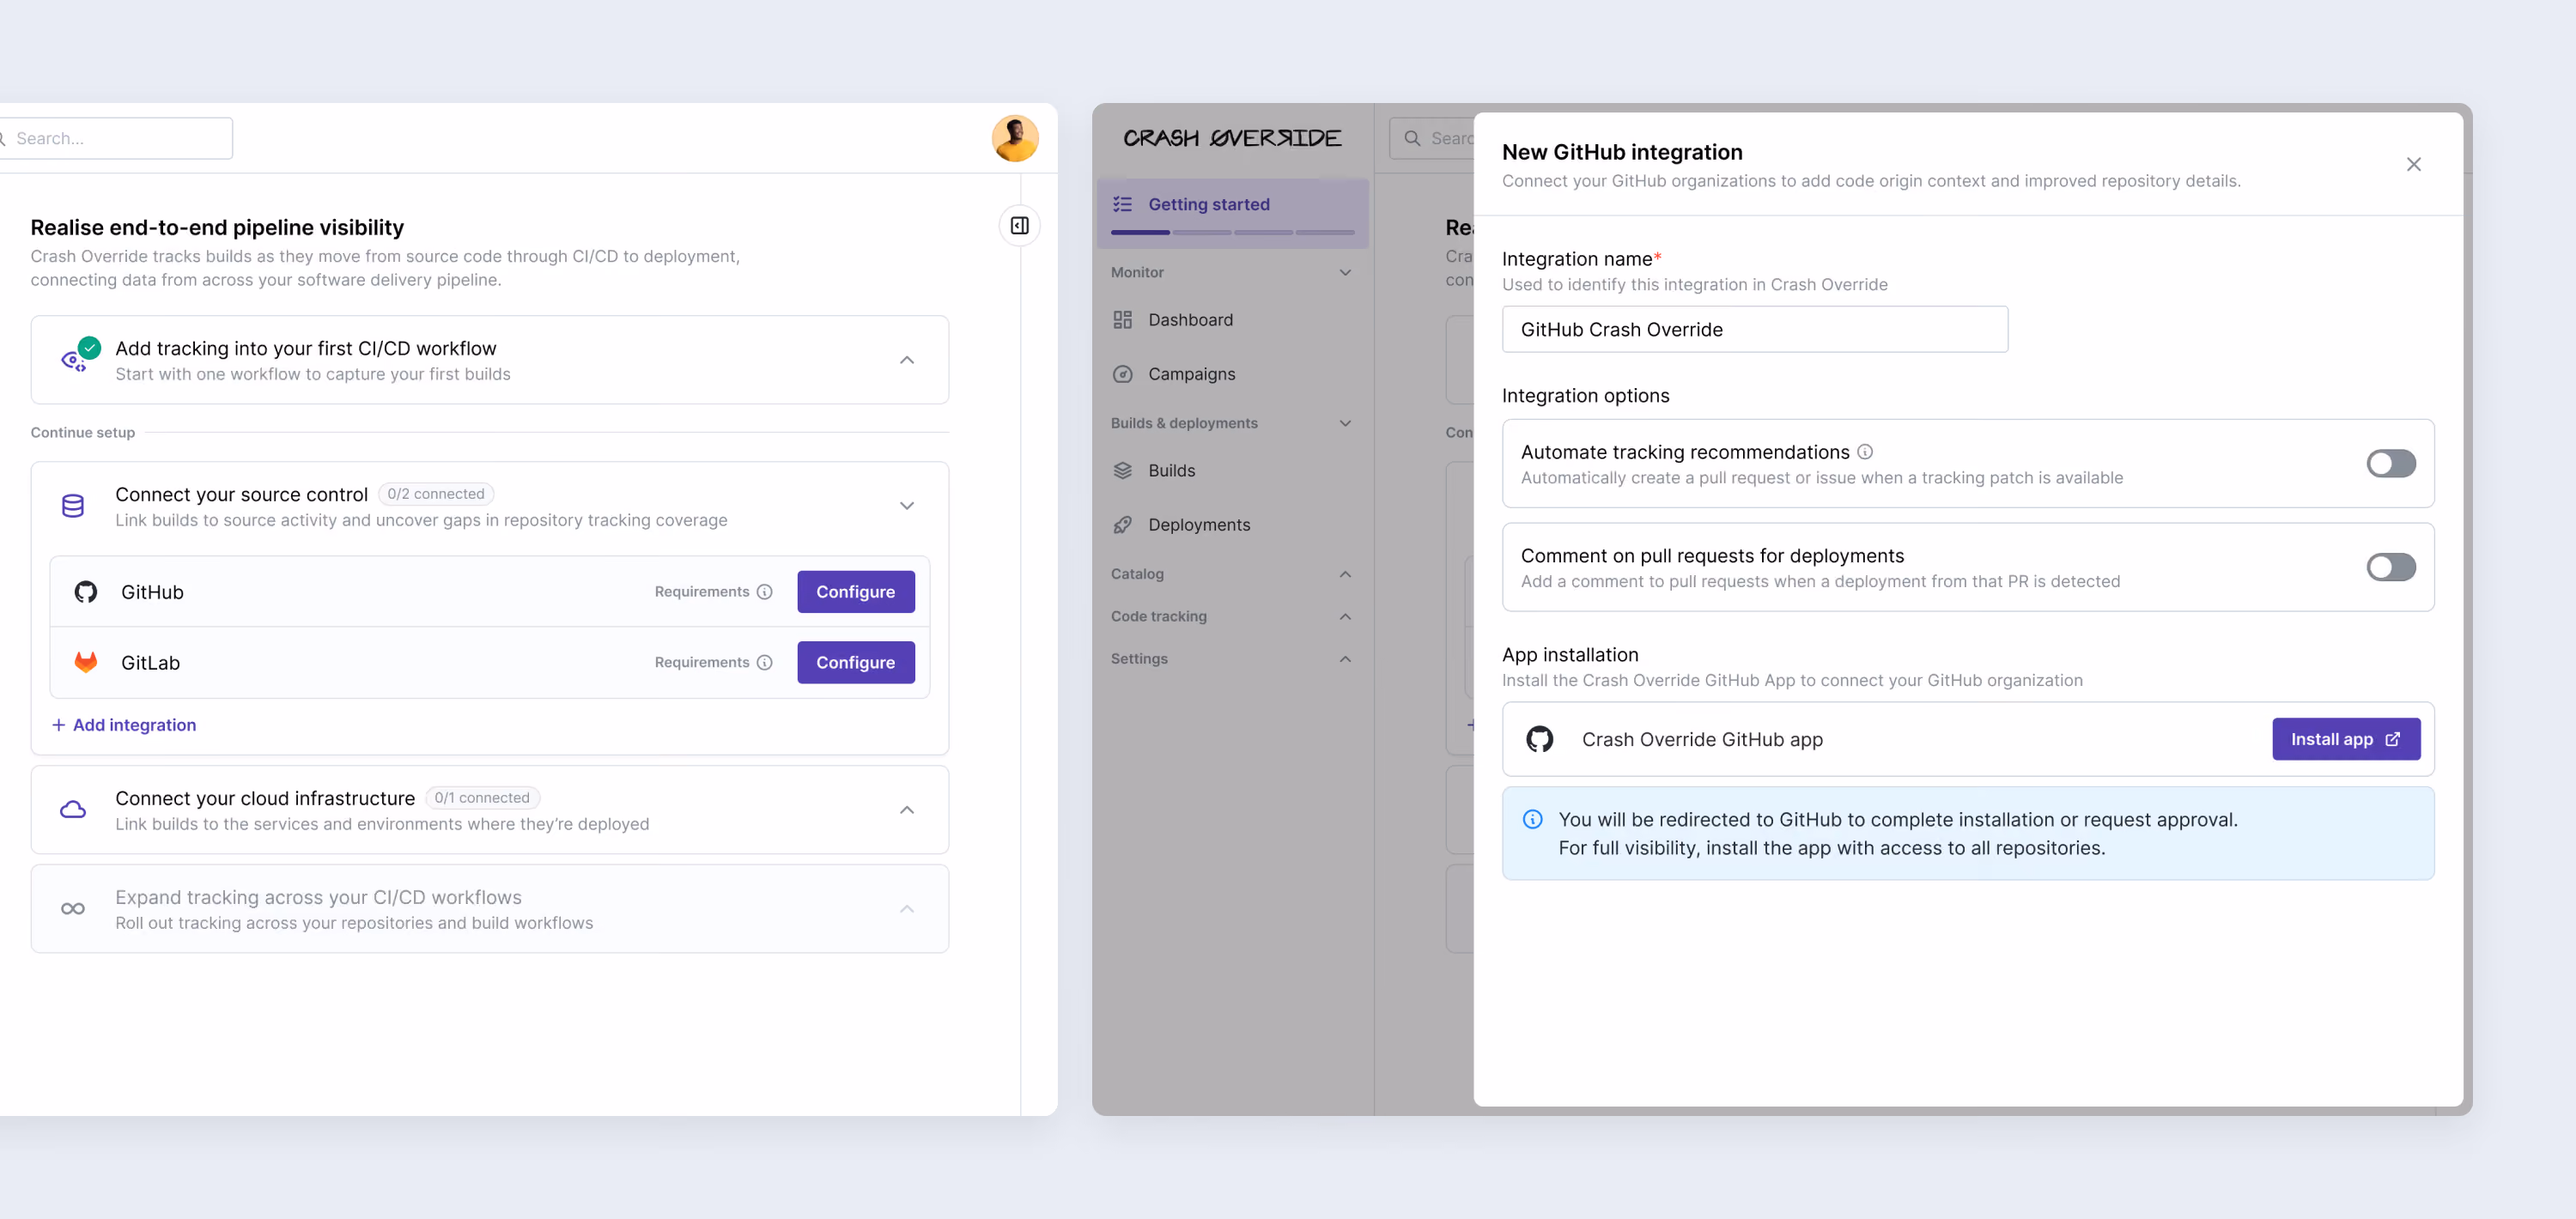Viewport: 2576px width, 1219px height.
Task: Expand the Settings sidebar group
Action: 1344,659
